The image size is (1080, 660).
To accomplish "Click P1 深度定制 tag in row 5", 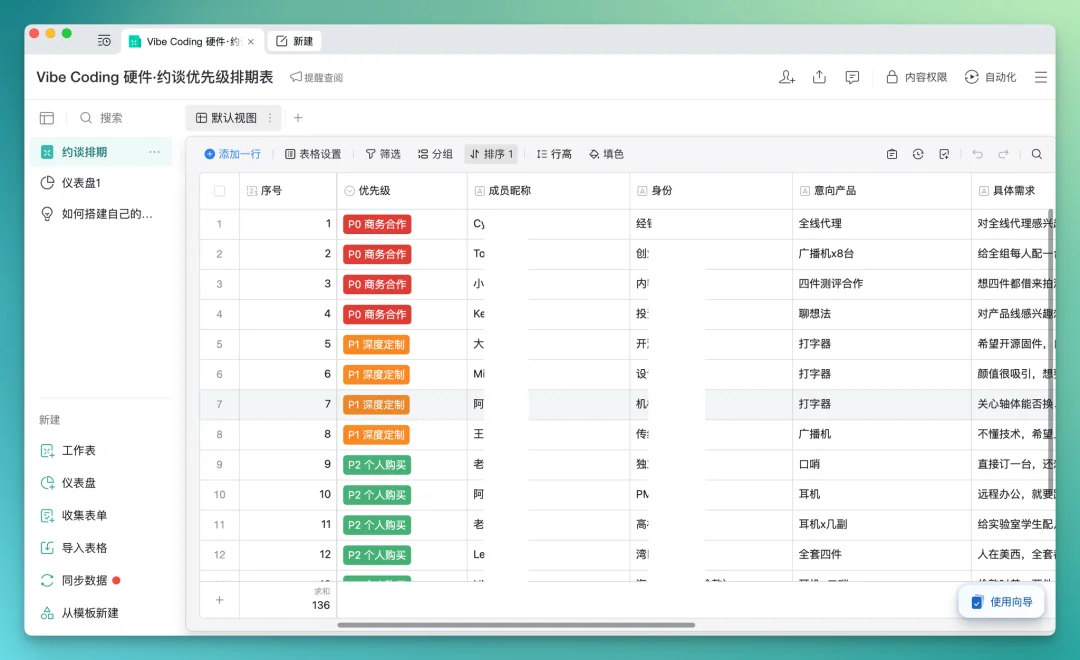I will (377, 344).
